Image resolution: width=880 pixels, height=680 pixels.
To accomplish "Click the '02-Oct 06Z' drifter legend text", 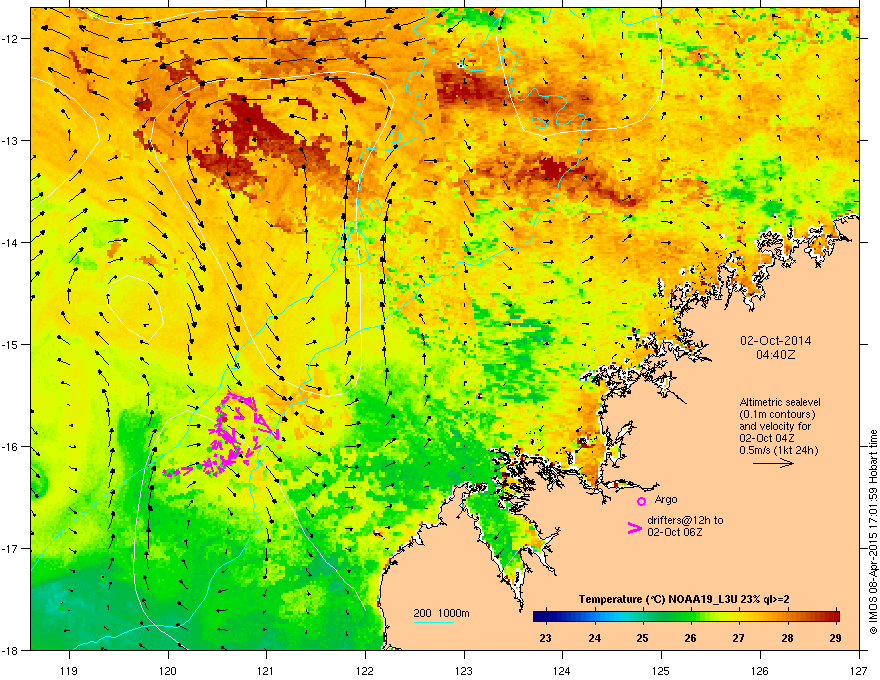I will tap(675, 532).
